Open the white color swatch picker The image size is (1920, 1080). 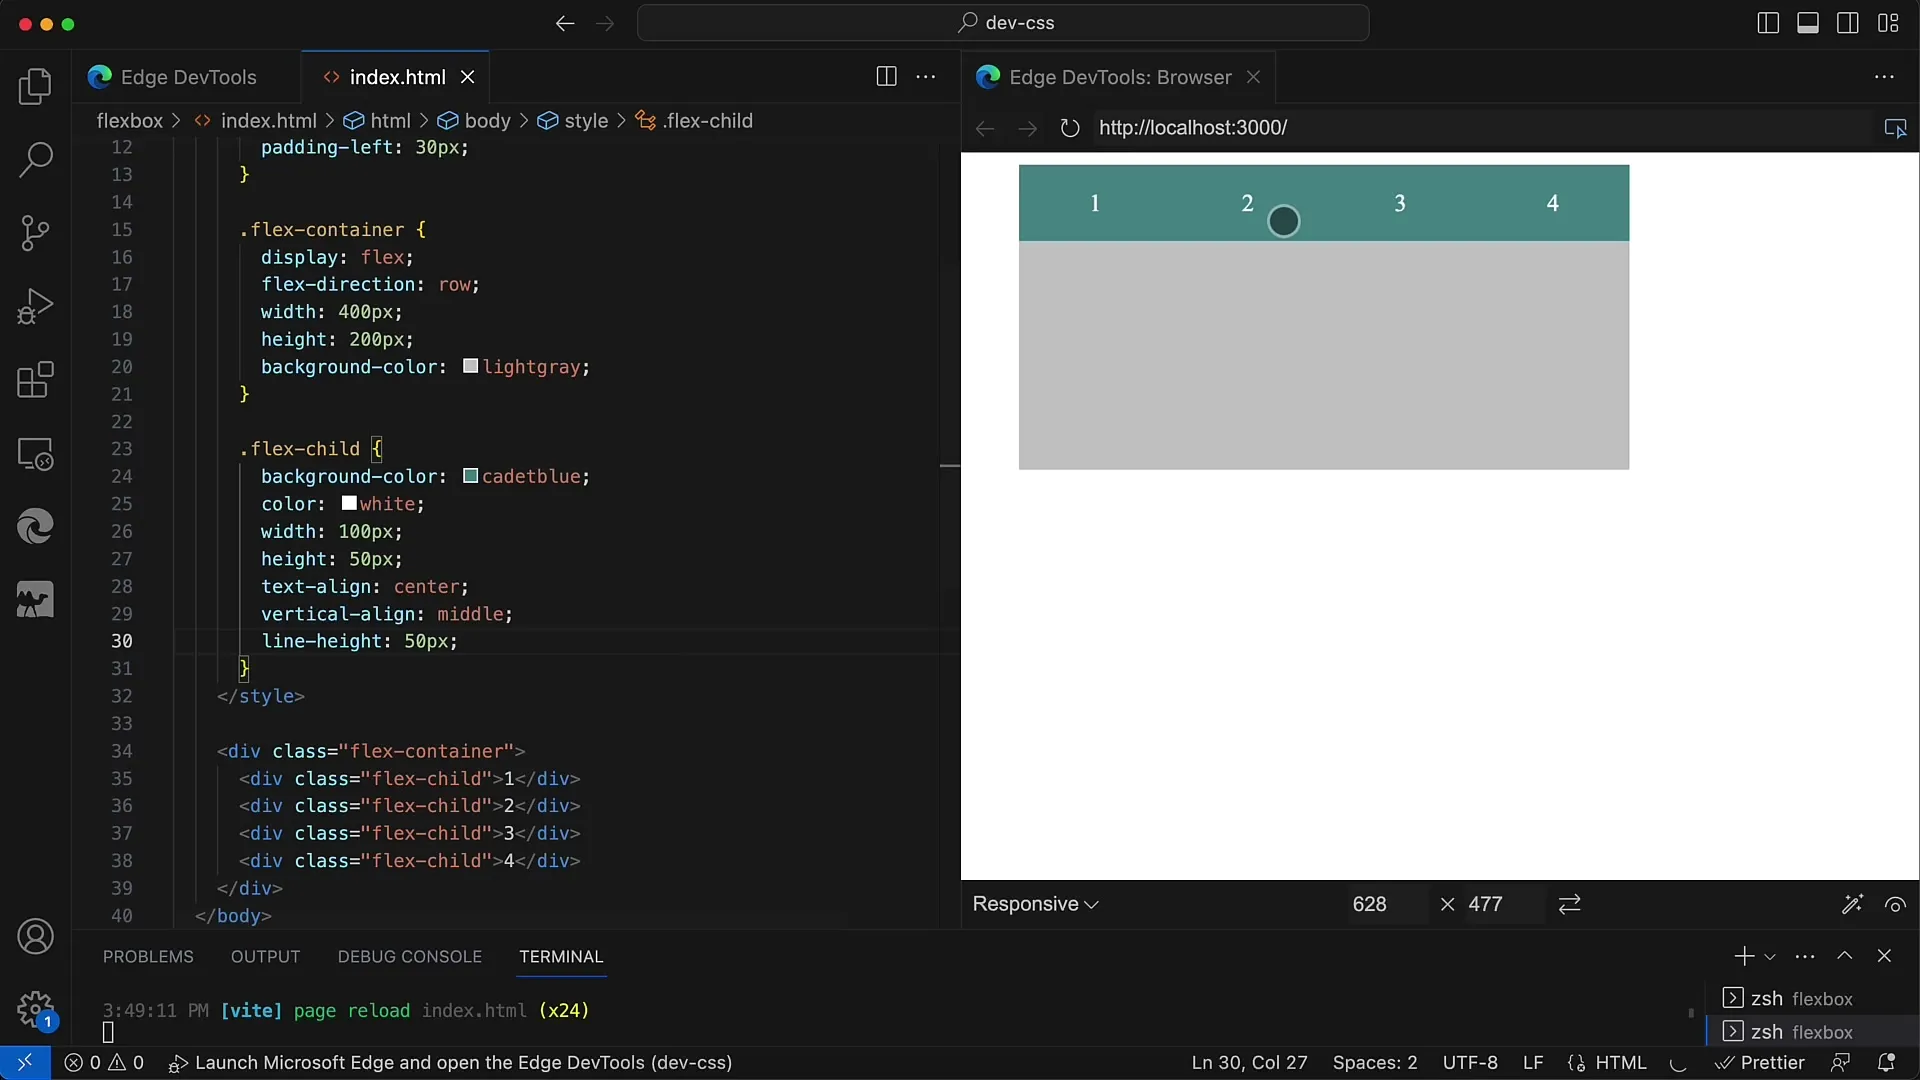click(x=349, y=503)
